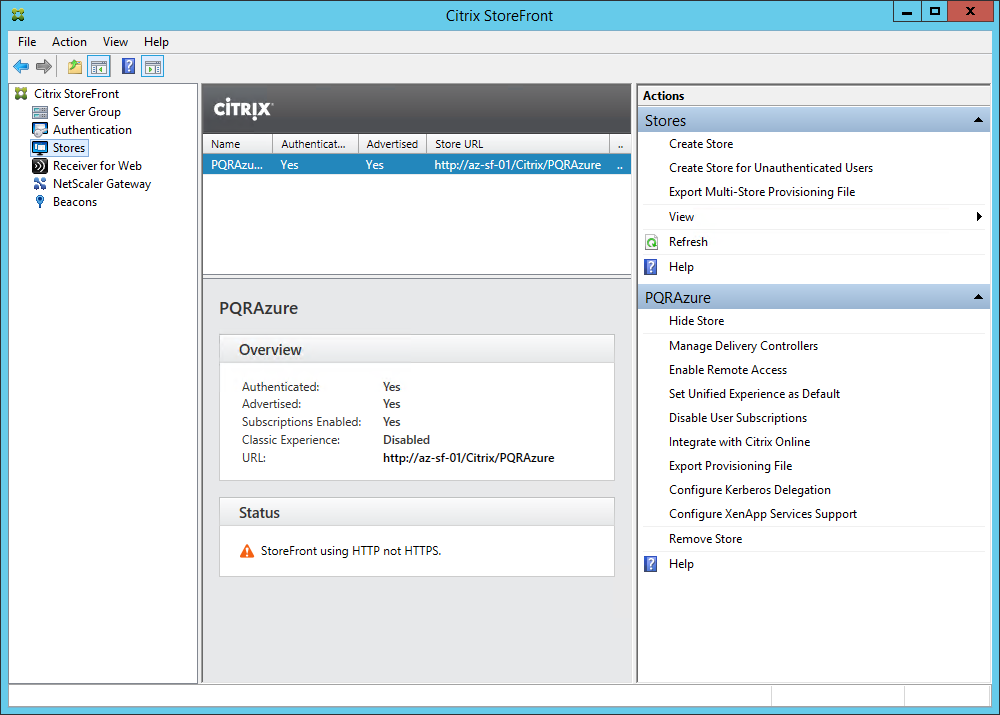Viewport: 1000px width, 715px height.
Task: Click Create Store action
Action: (701, 144)
